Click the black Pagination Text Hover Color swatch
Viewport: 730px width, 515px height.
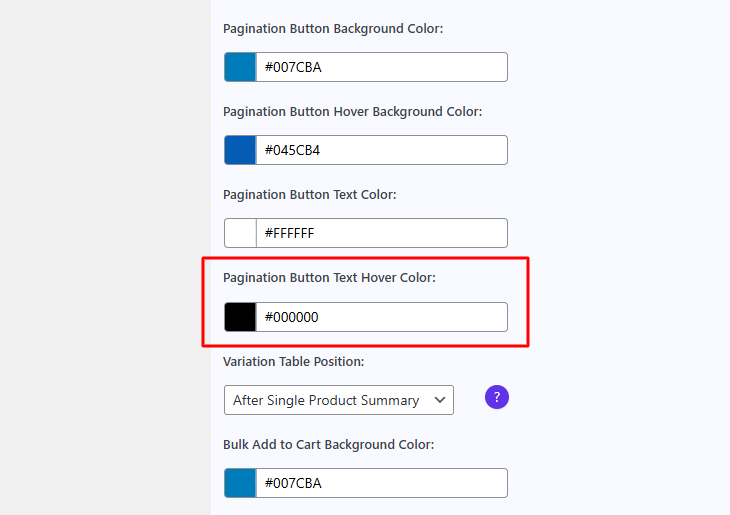tap(240, 317)
